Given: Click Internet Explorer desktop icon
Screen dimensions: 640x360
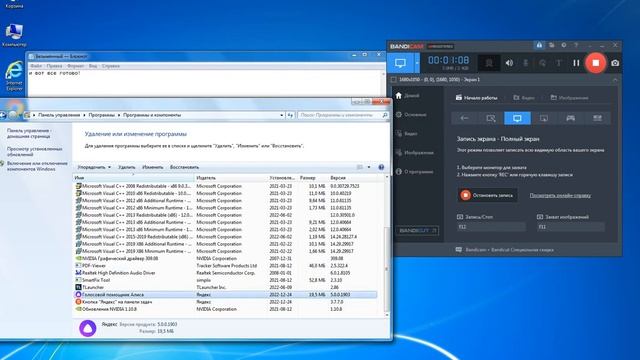Looking at the screenshot, I should (x=14, y=76).
